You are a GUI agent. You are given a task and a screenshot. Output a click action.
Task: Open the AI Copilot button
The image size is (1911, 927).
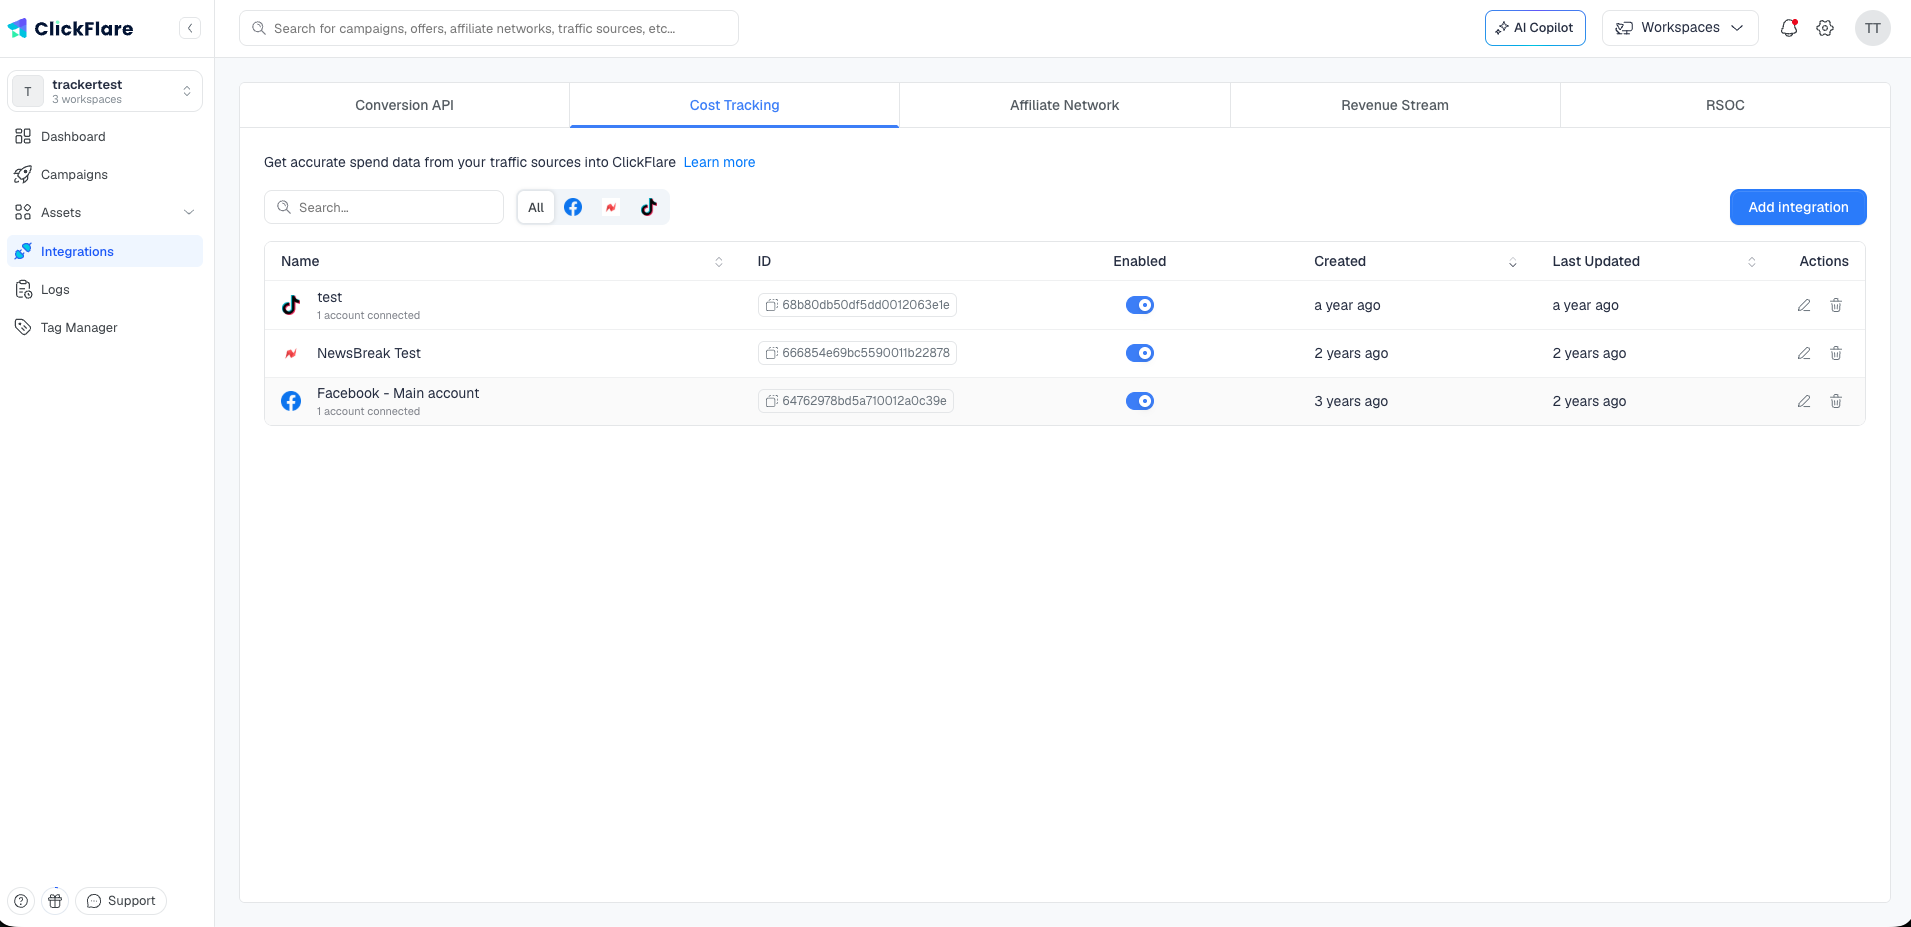click(1535, 28)
